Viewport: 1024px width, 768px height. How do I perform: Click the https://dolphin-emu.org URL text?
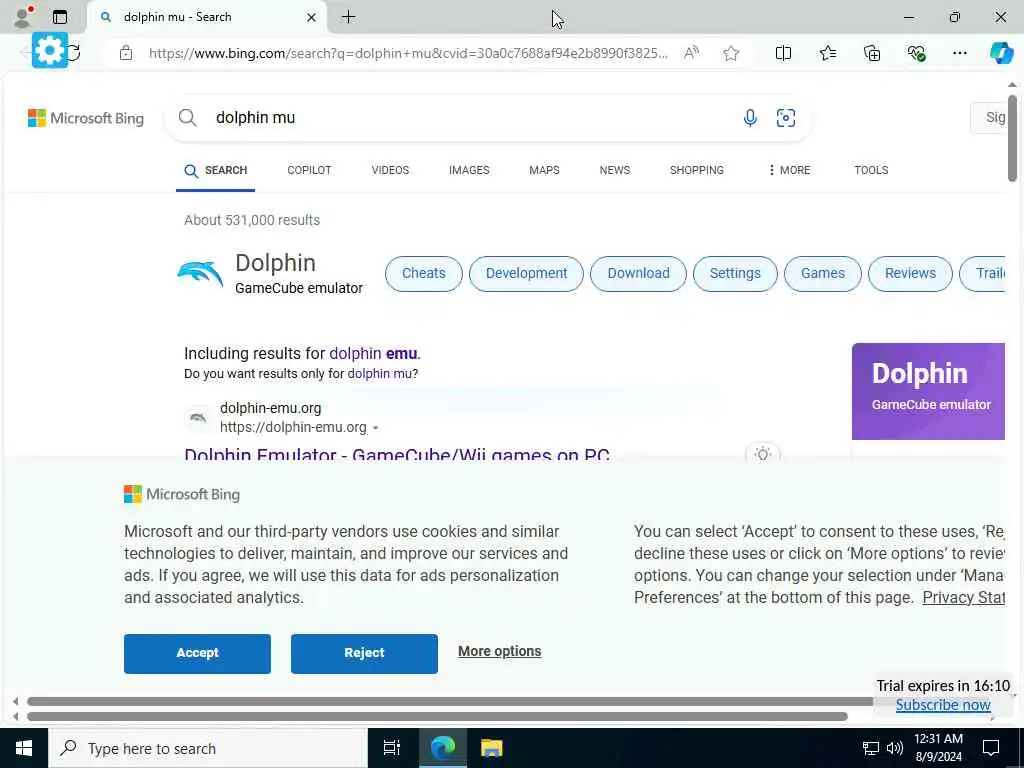tap(293, 427)
